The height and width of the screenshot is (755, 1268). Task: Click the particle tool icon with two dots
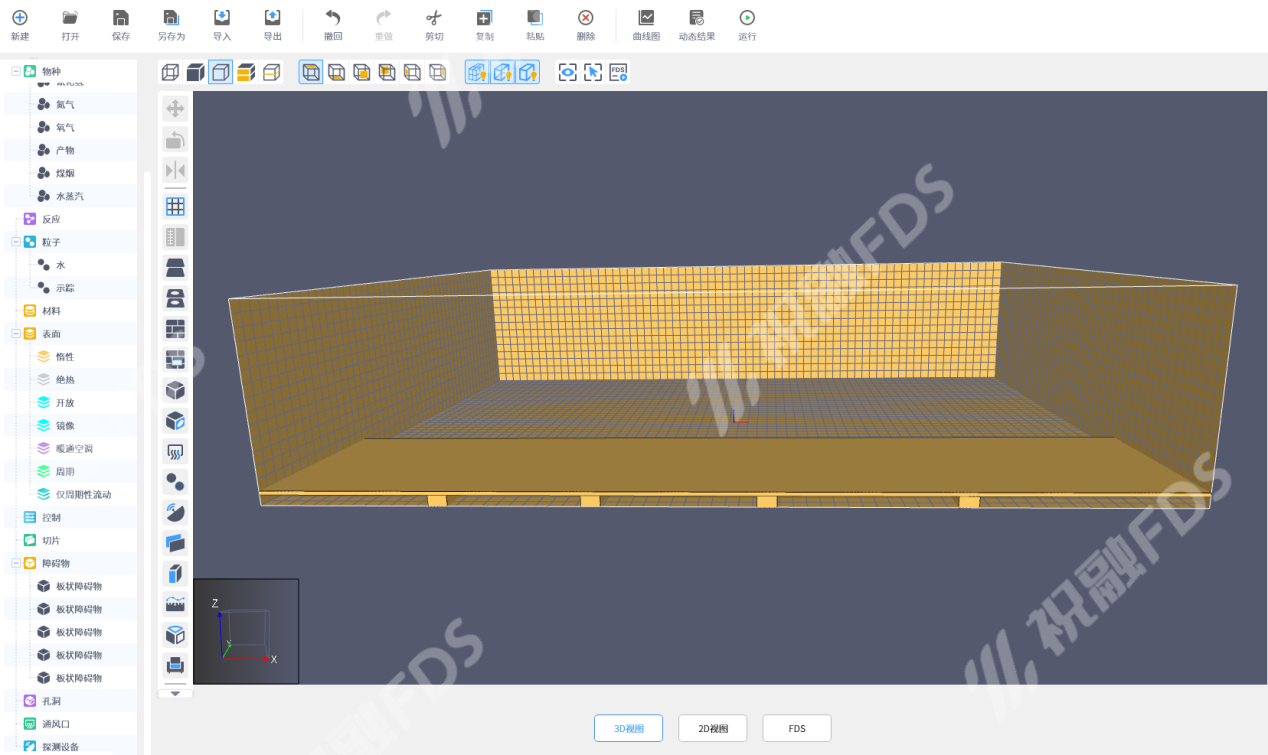(x=175, y=482)
